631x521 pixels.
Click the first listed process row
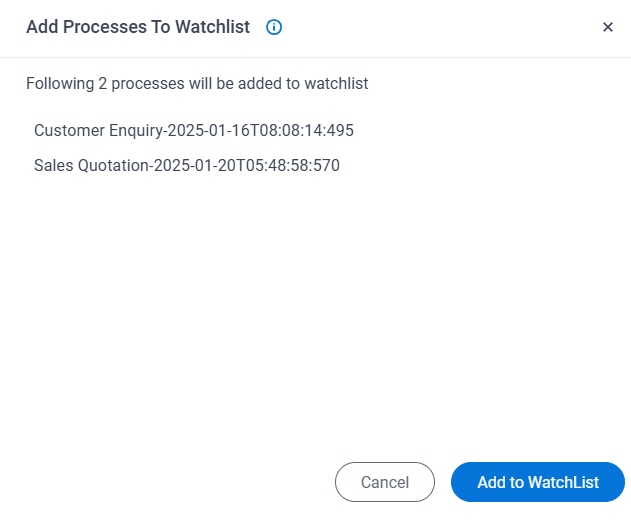coord(194,130)
